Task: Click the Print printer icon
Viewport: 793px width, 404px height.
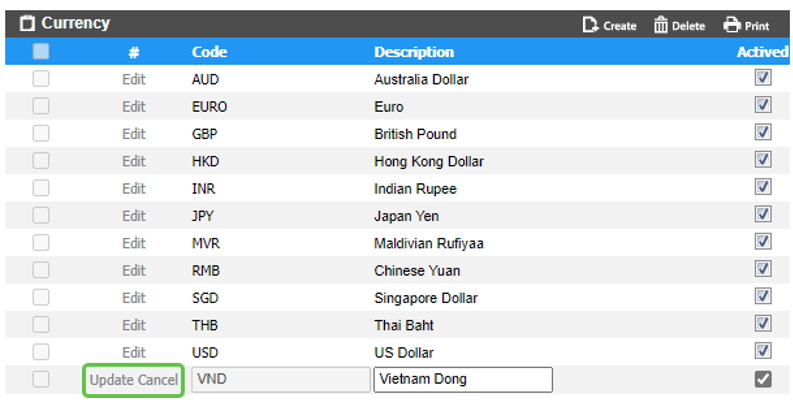Action: (732, 25)
